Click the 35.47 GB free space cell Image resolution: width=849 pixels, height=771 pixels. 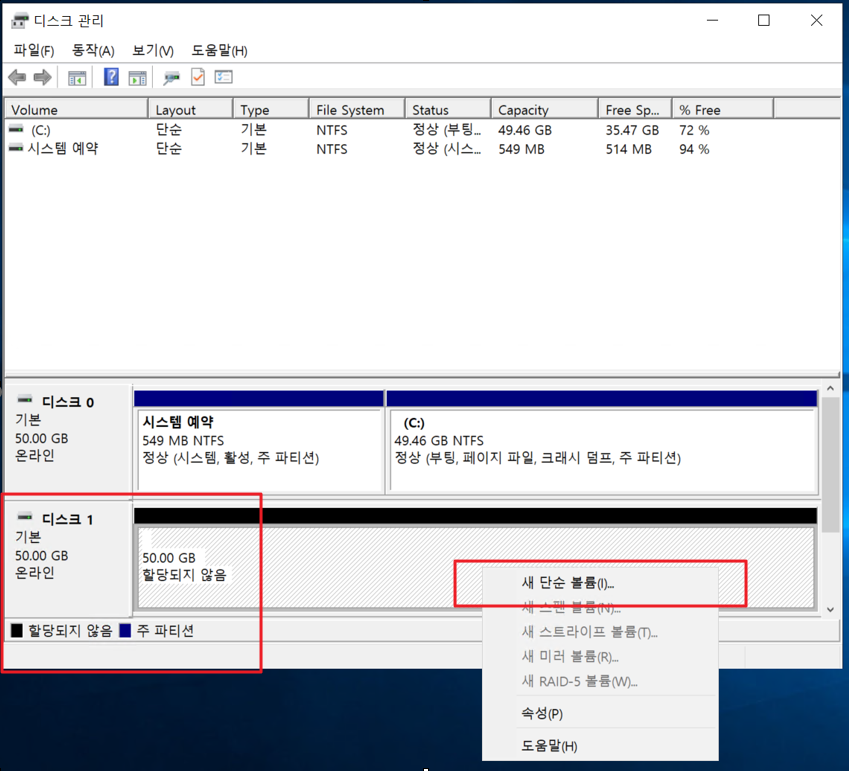(632, 130)
